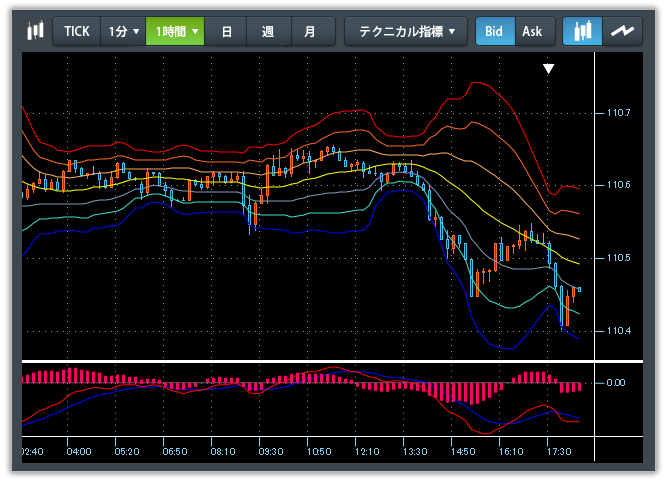This screenshot has width=667, height=480.
Task: Select the TICK timeframe
Action: (x=77, y=31)
